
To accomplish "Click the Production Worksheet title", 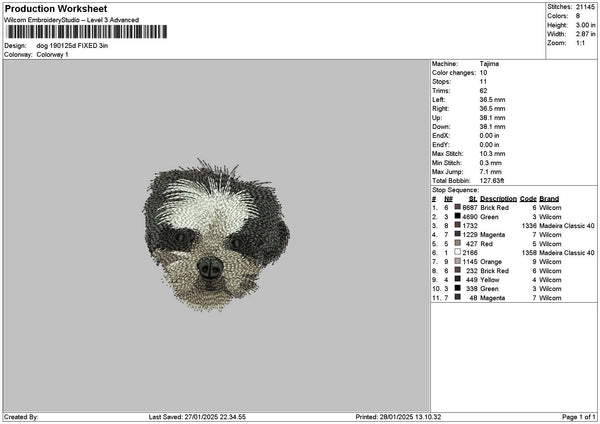I will pos(56,8).
